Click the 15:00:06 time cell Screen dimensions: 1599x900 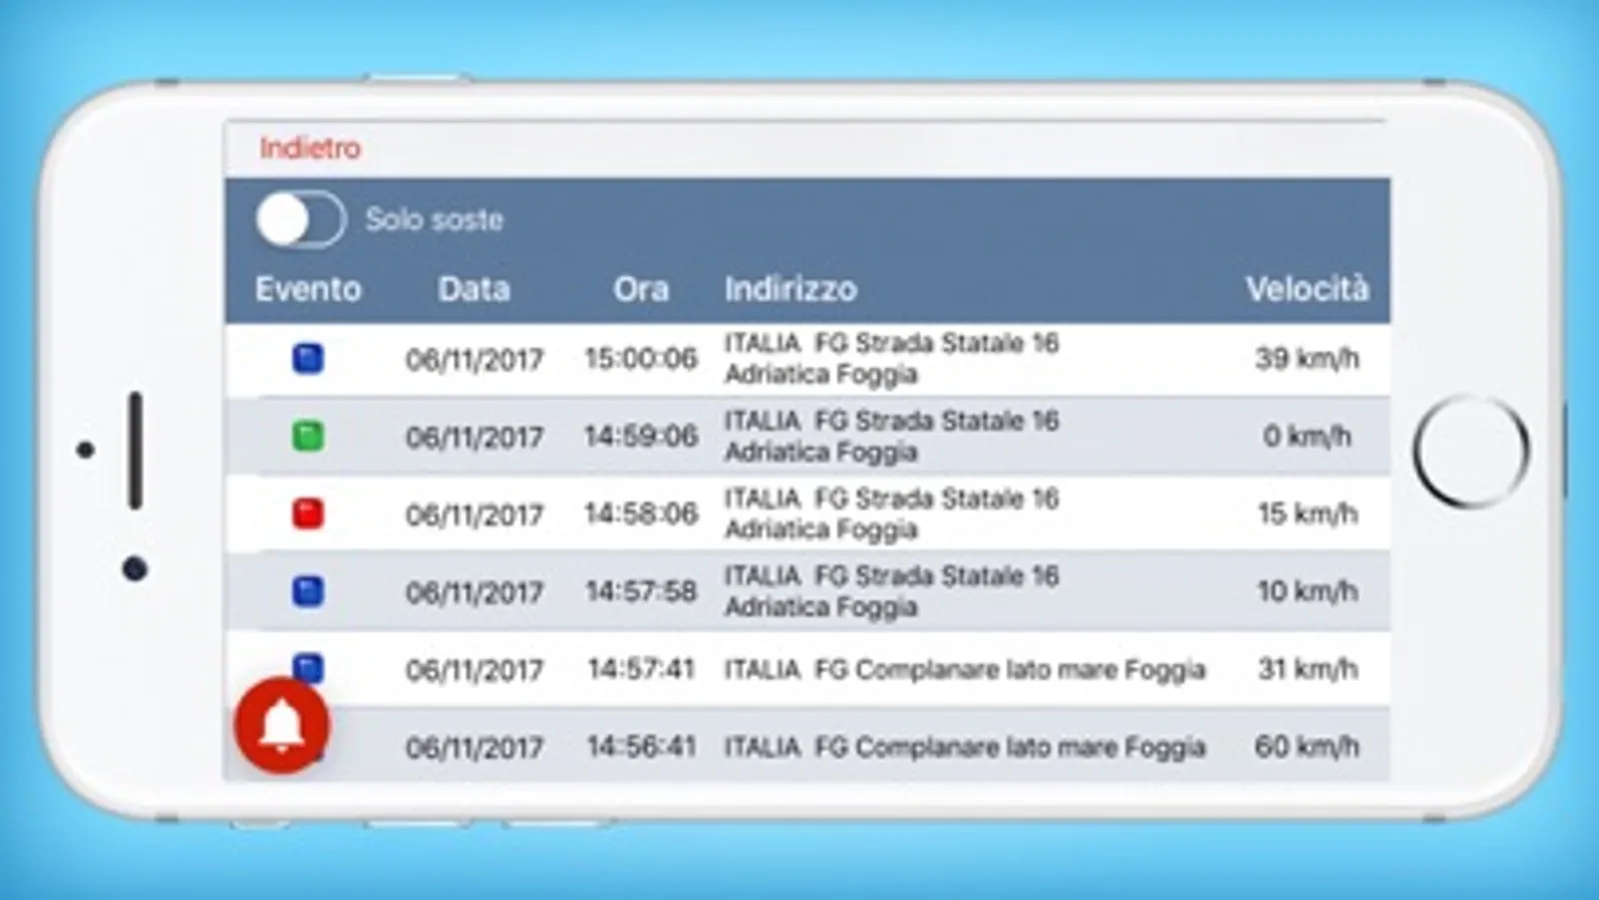point(641,358)
